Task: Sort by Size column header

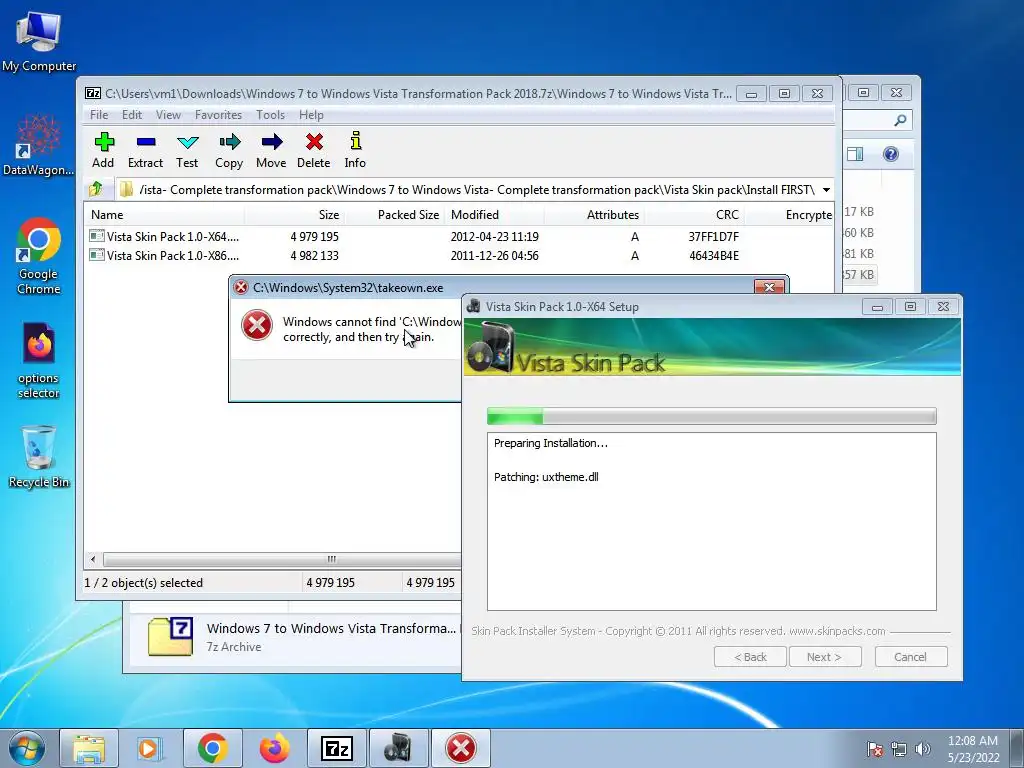Action: (x=294, y=215)
